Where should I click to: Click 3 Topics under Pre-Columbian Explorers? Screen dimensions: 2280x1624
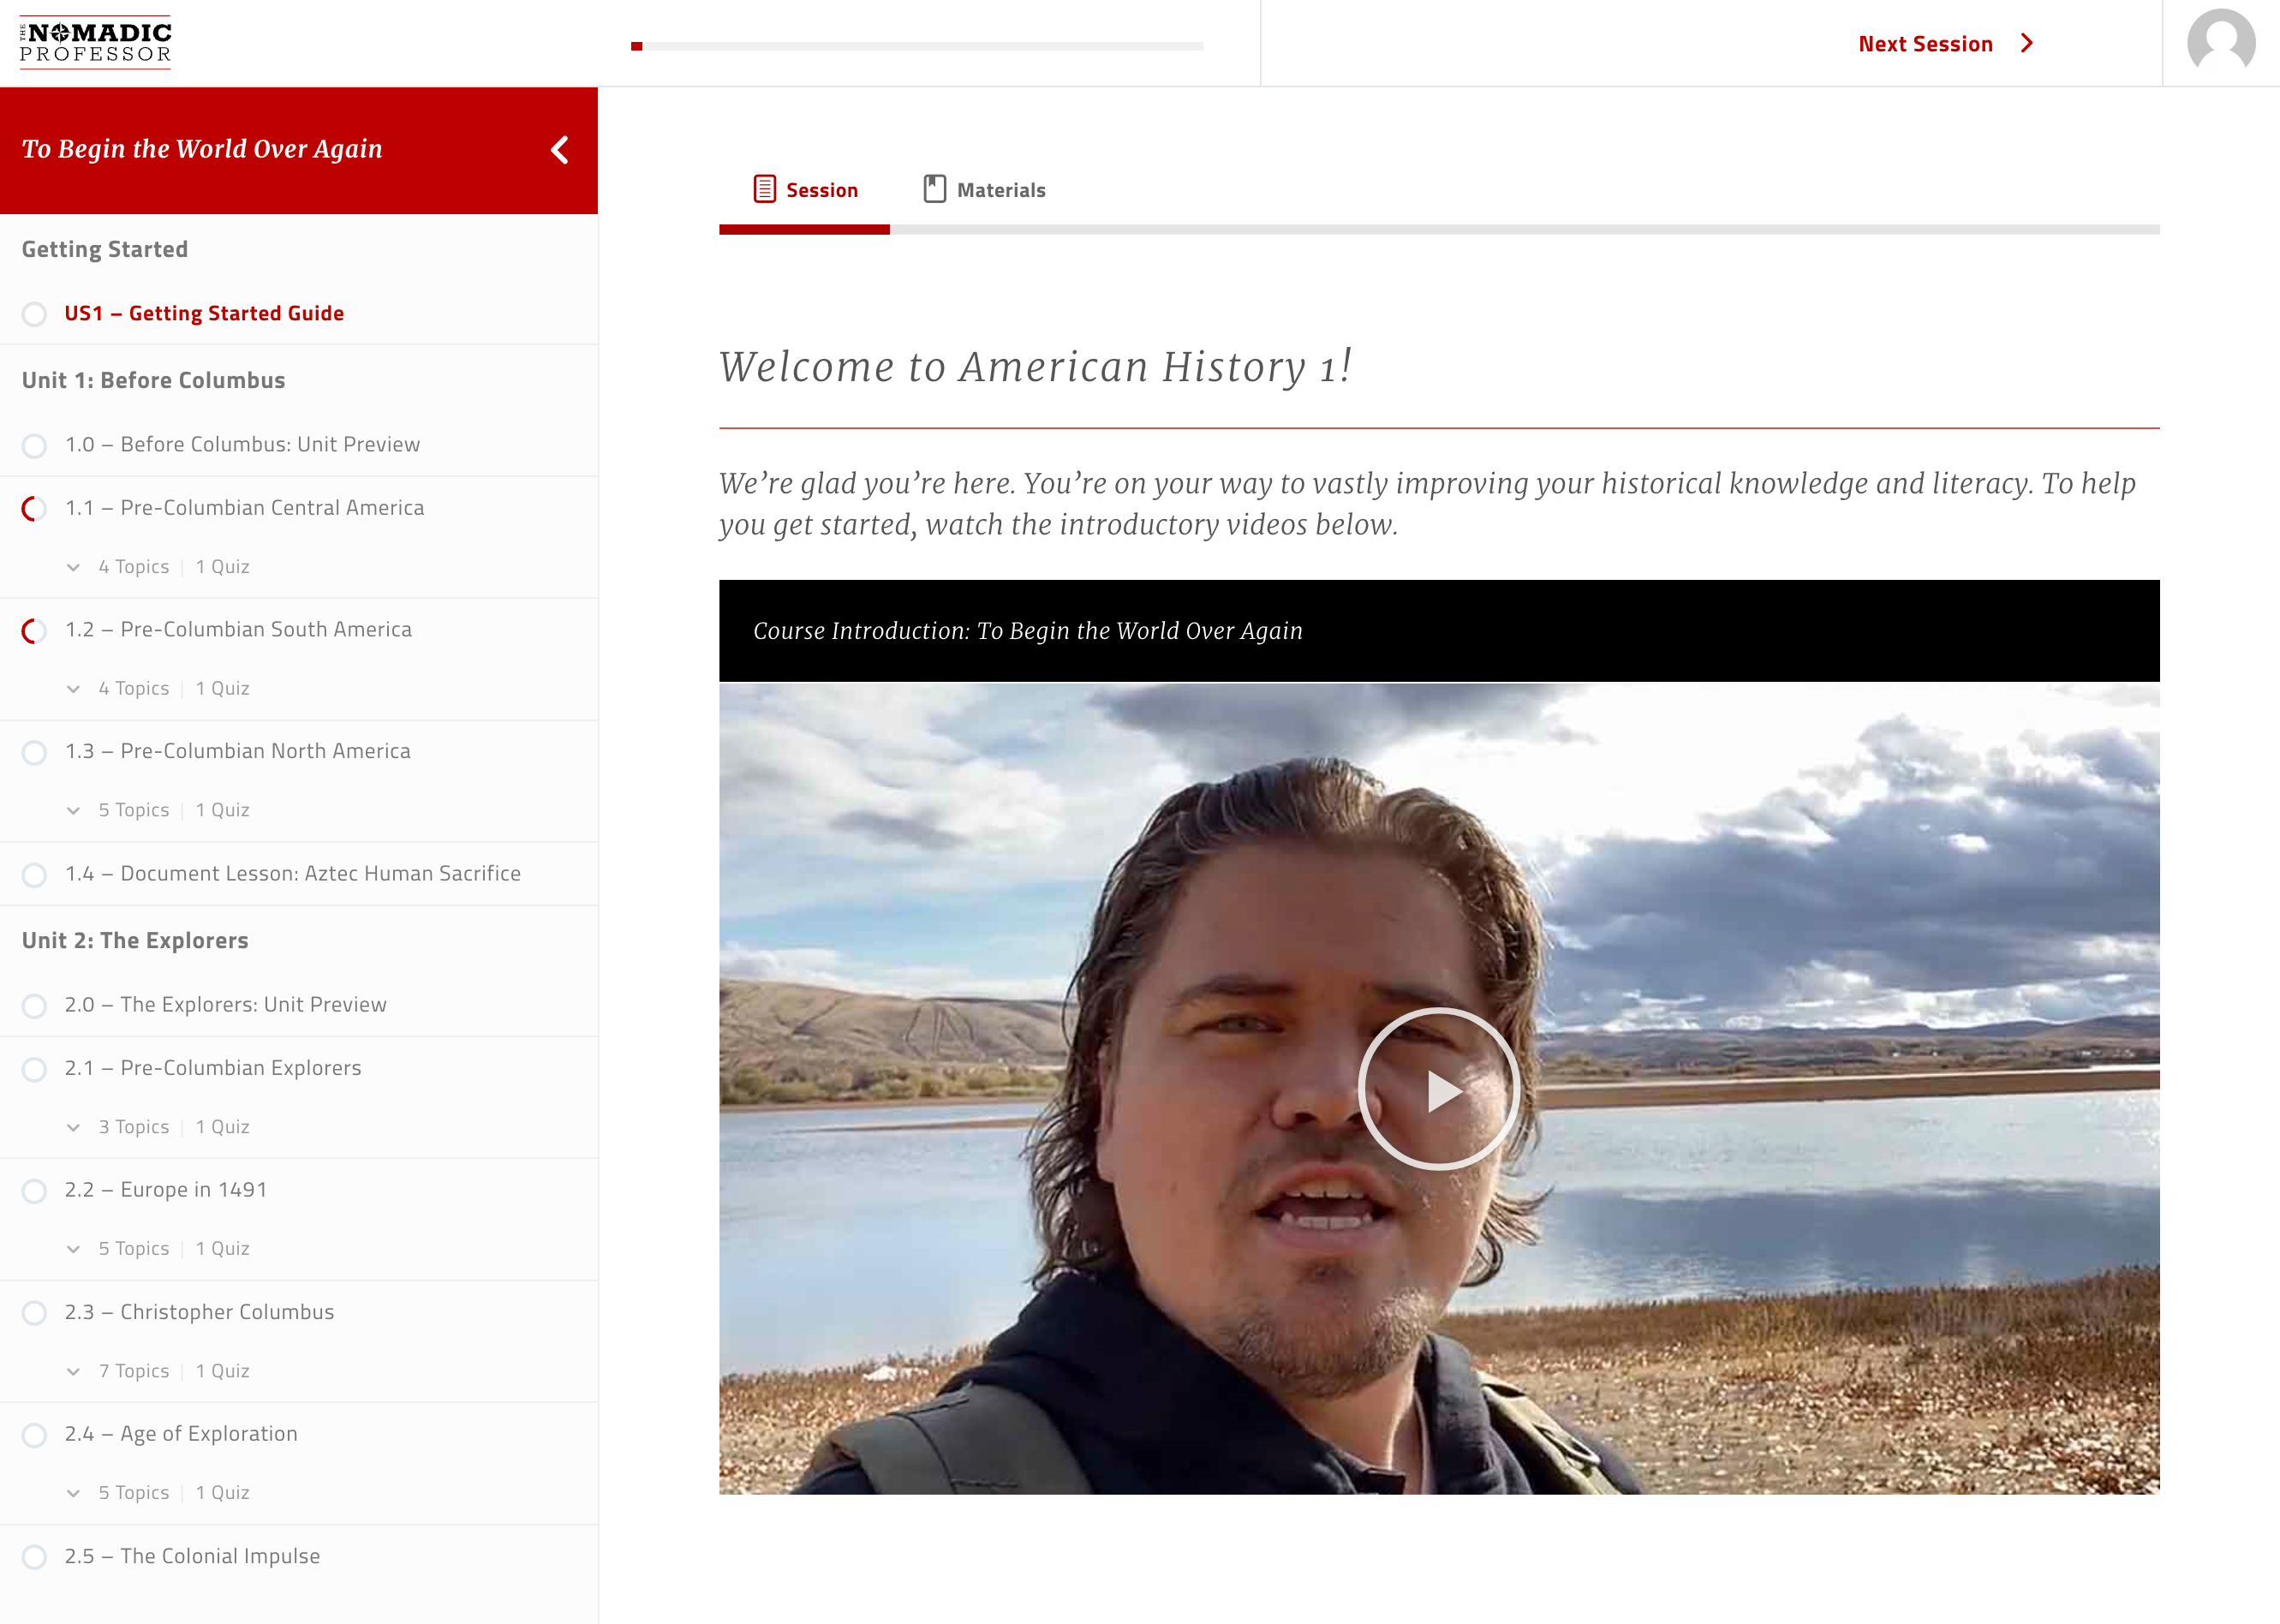click(134, 1127)
